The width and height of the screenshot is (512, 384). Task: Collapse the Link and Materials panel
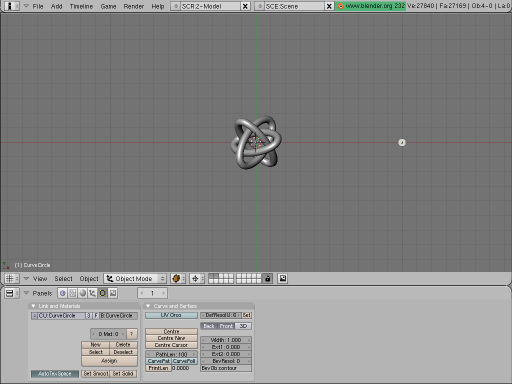33,306
